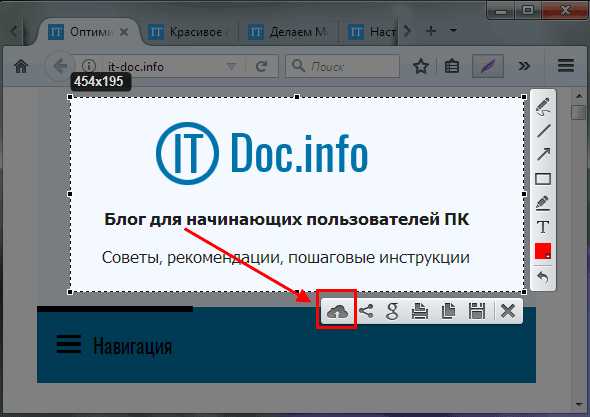Select the Marker highlighter tool
The image size is (590, 417).
(543, 203)
